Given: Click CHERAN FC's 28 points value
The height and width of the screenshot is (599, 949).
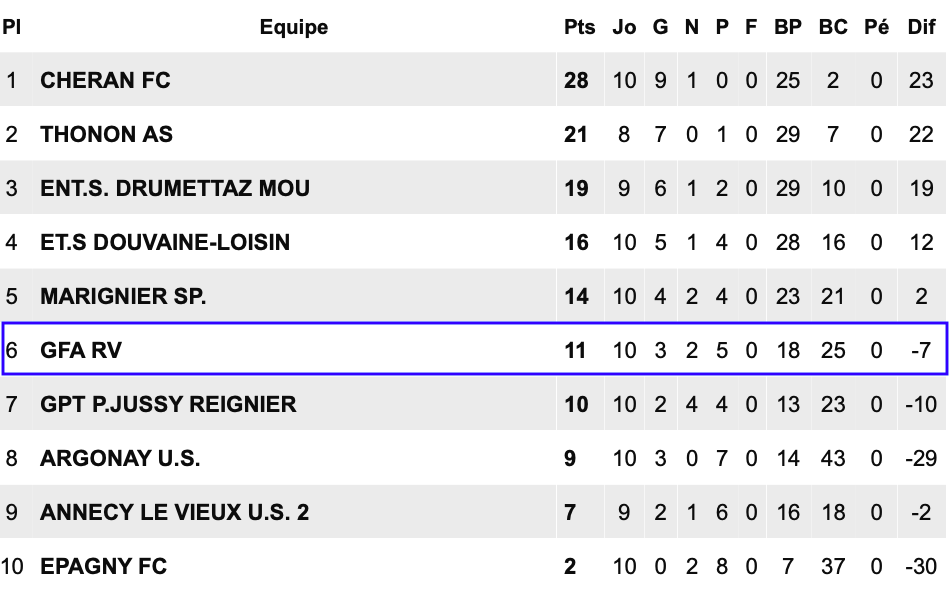Looking at the screenshot, I should [576, 80].
